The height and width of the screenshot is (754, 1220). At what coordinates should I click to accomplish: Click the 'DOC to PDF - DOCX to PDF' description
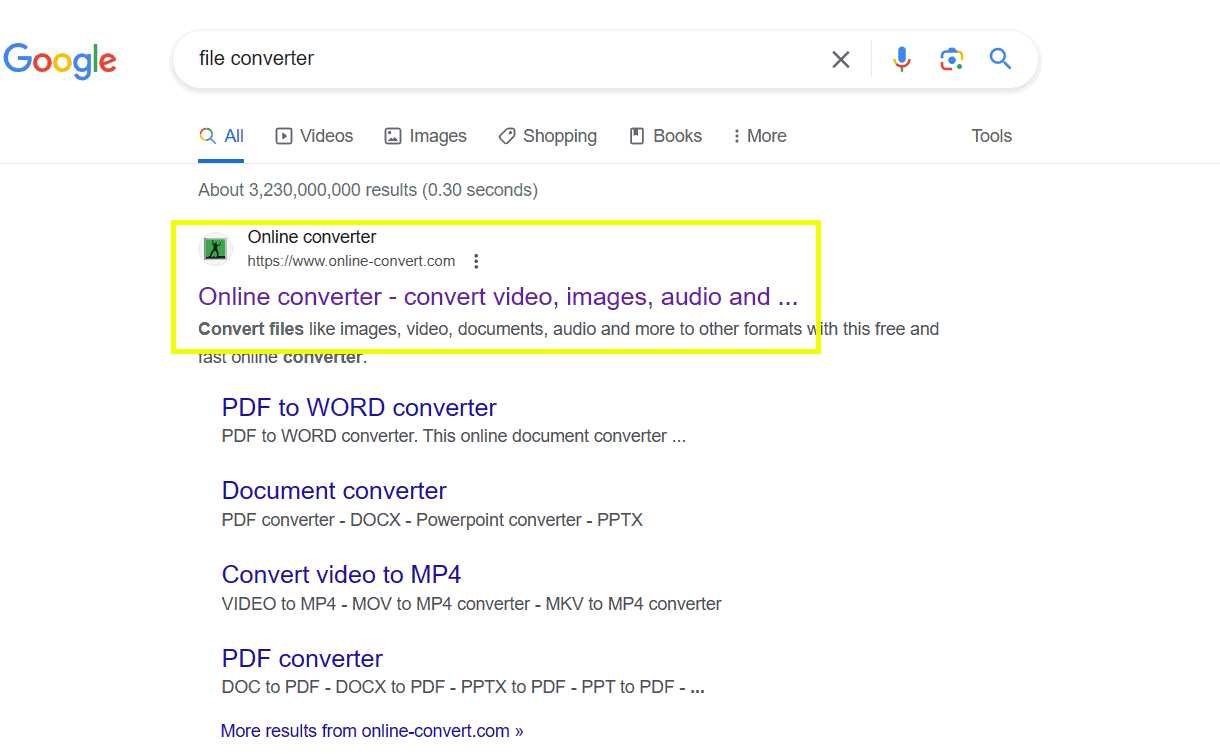(463, 688)
